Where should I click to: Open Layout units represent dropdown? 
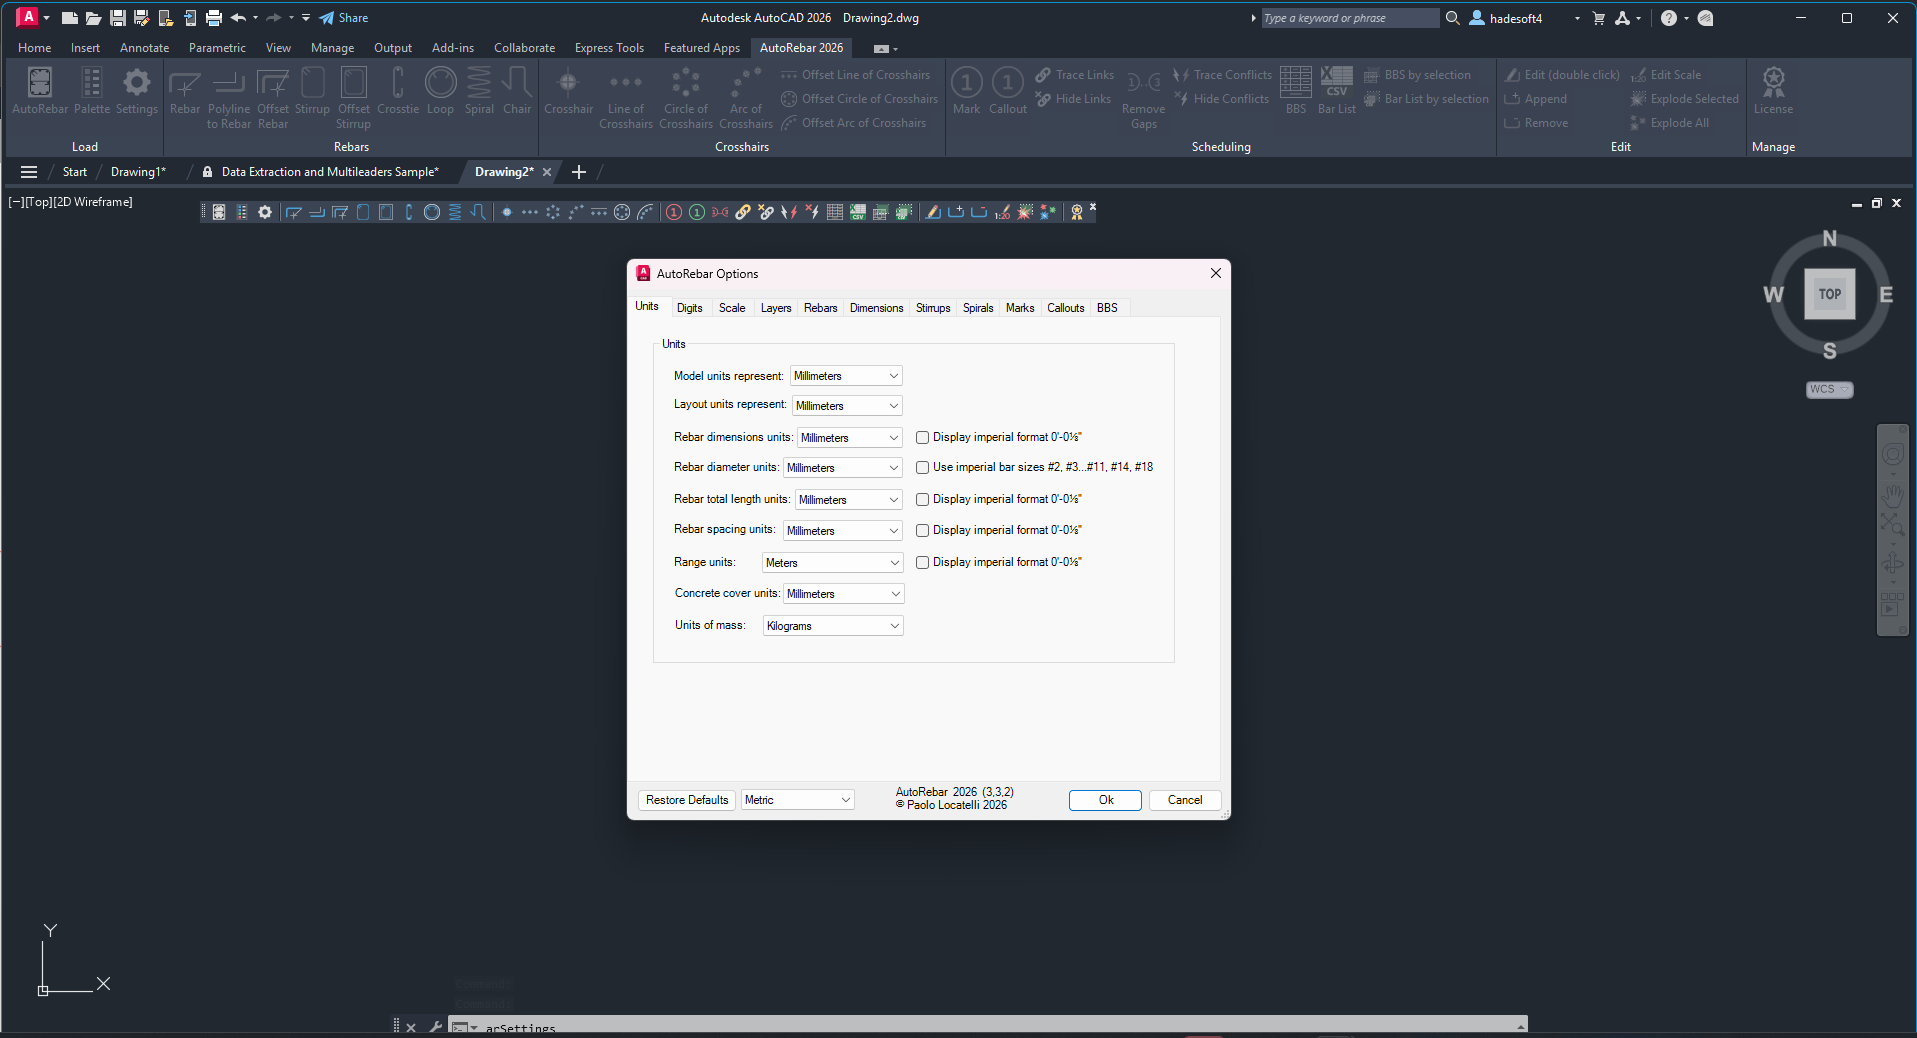pos(847,405)
